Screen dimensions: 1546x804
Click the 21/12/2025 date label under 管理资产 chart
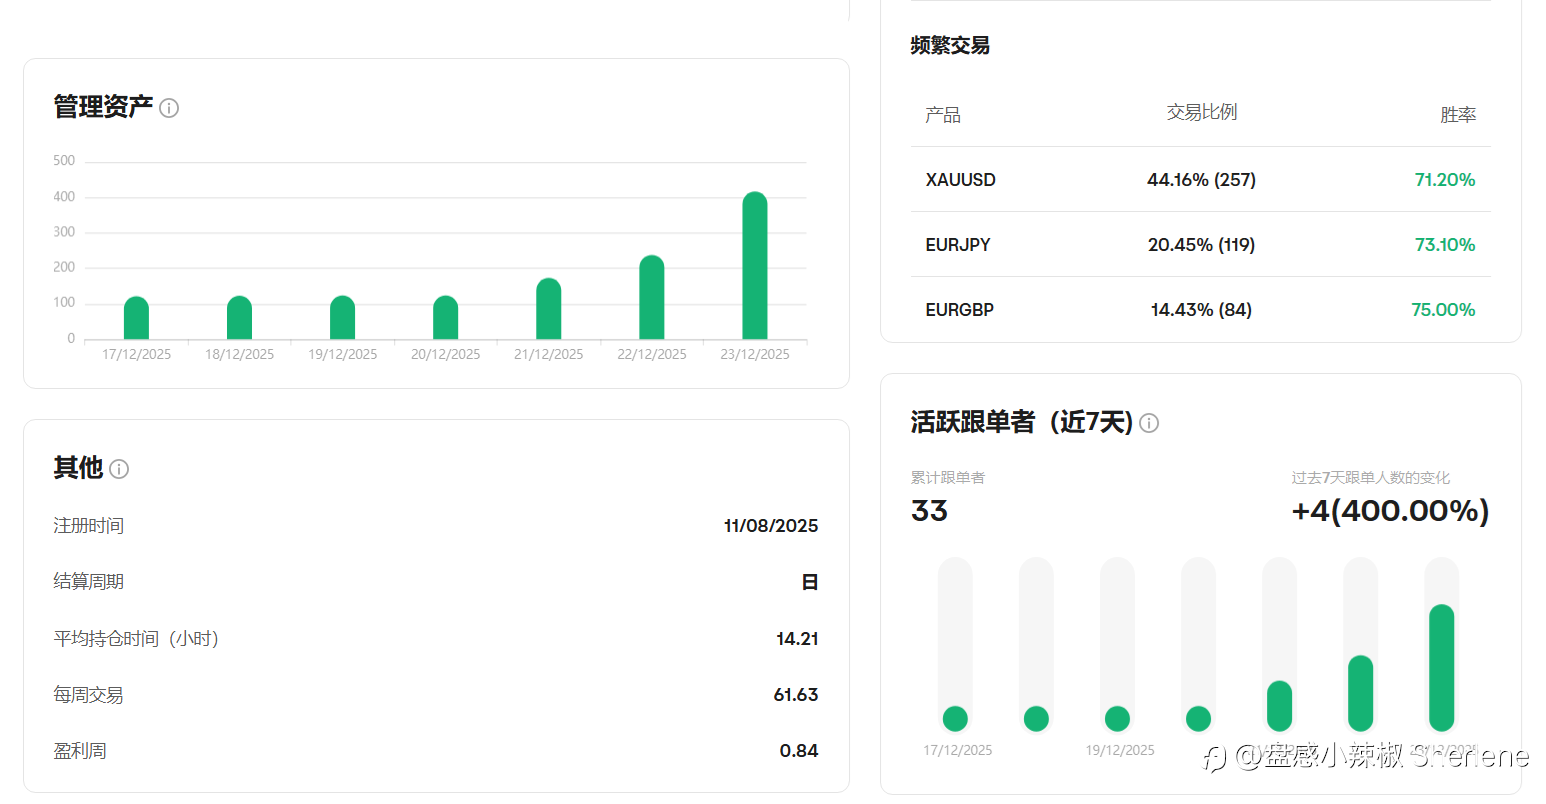pos(549,355)
